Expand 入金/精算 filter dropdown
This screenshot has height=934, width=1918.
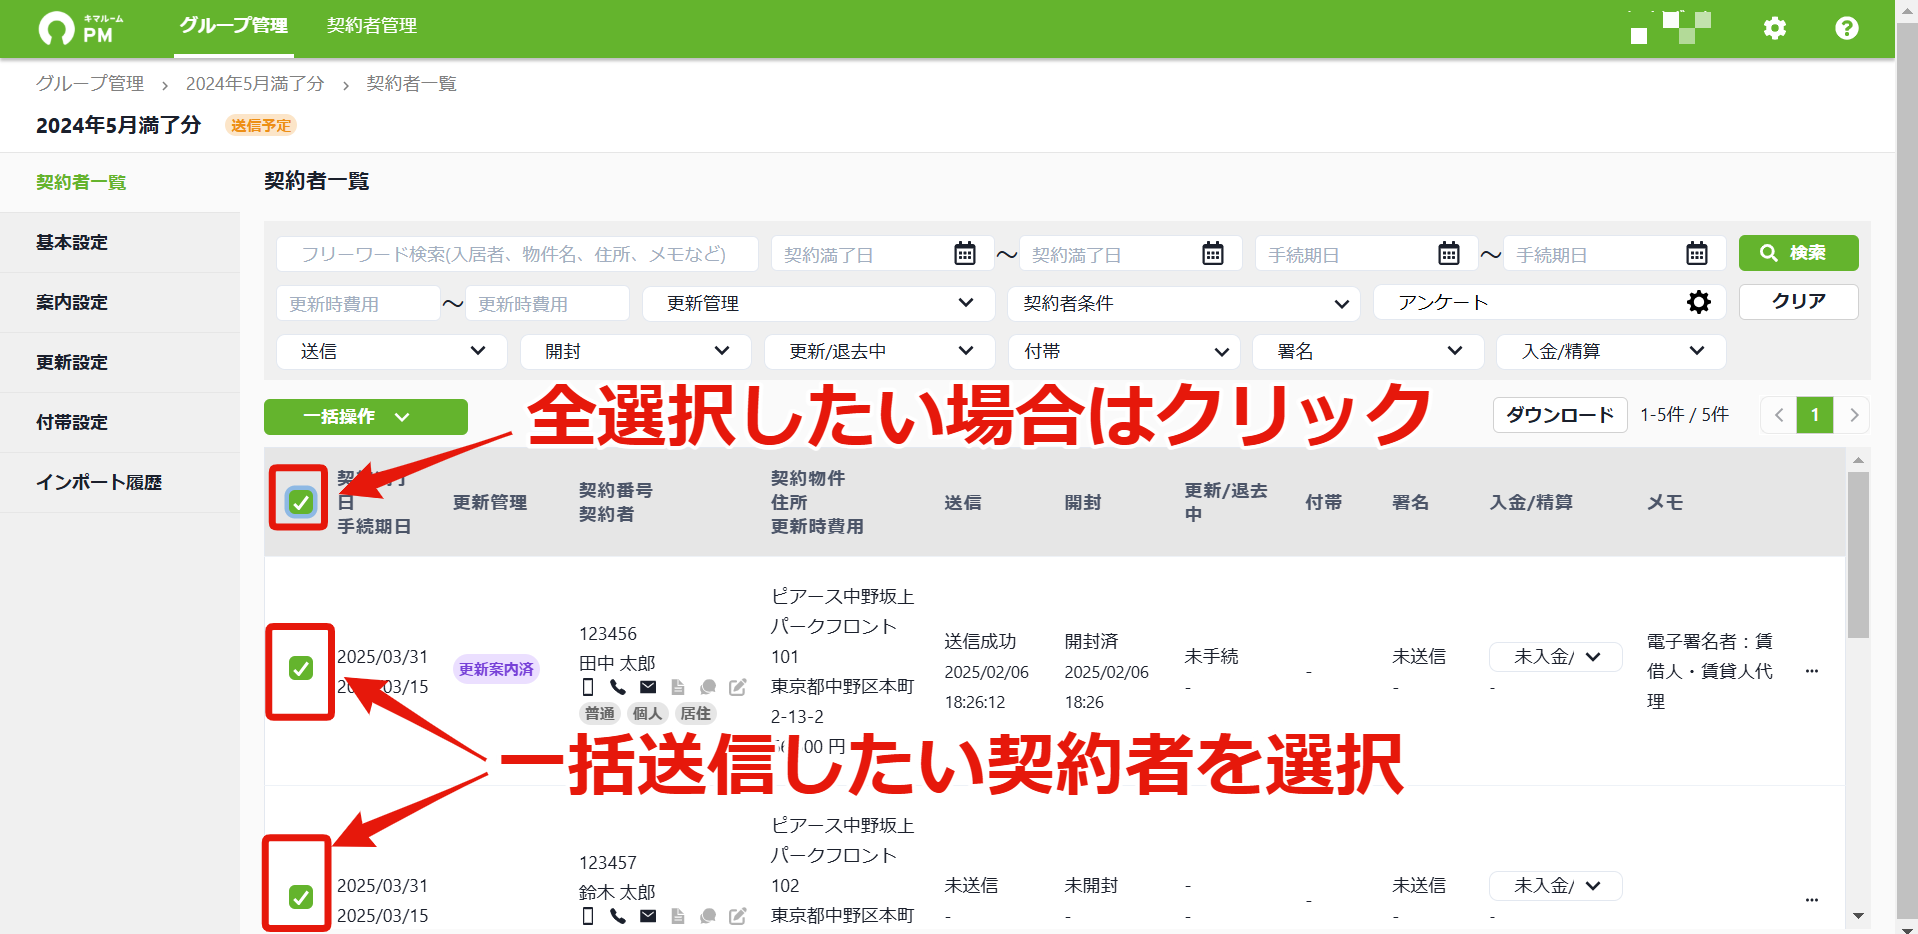(x=1612, y=351)
